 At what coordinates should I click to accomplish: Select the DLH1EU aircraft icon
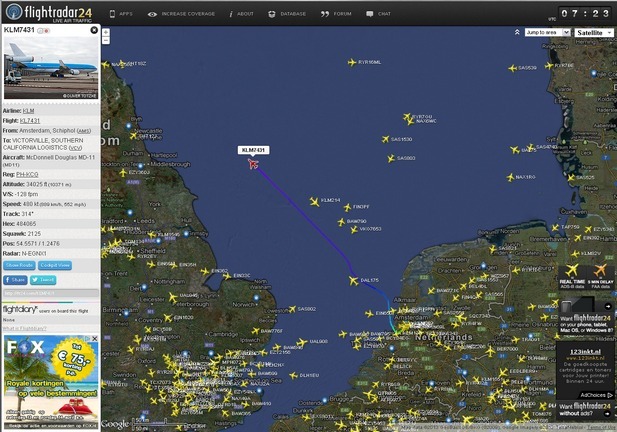(x=294, y=376)
